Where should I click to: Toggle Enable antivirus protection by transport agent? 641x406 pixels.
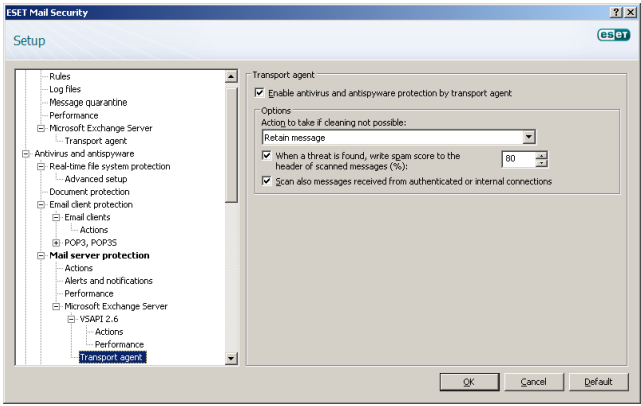260,93
